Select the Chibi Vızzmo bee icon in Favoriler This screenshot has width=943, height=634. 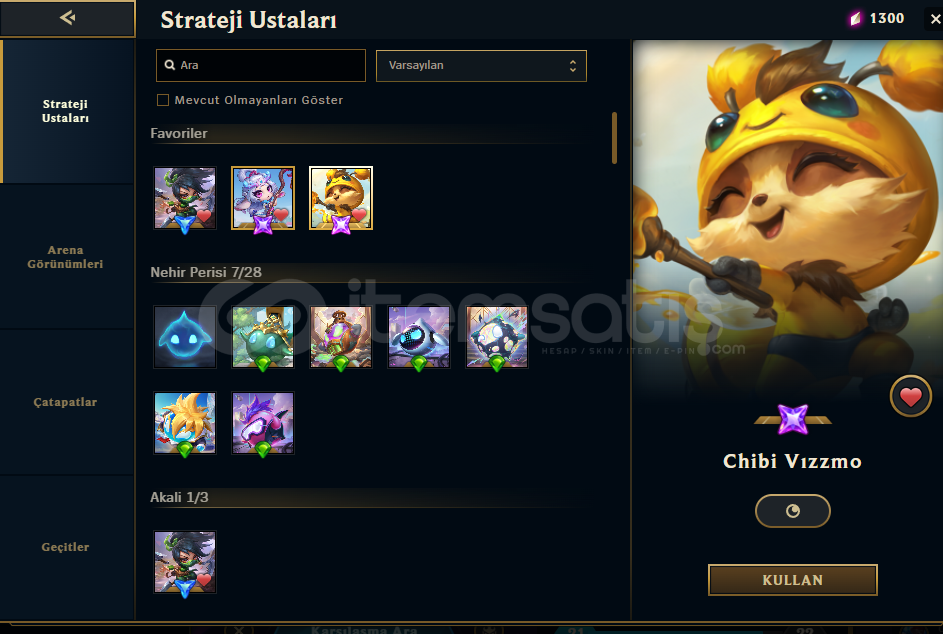click(x=341, y=198)
